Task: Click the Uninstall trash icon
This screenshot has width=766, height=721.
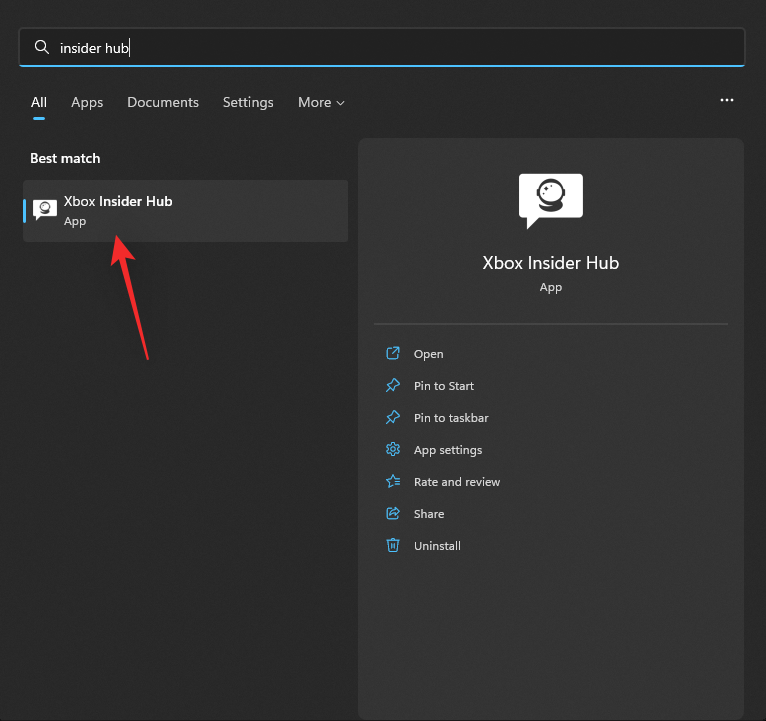Action: click(x=393, y=546)
